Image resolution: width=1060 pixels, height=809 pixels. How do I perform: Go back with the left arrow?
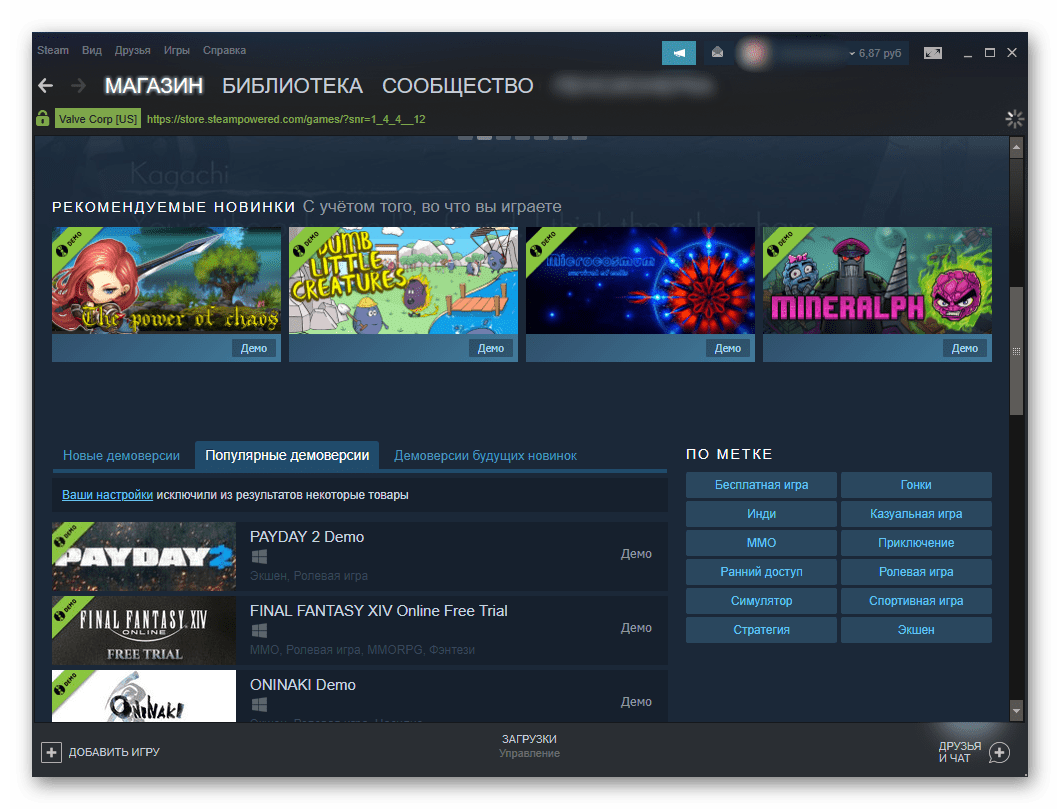[45, 86]
